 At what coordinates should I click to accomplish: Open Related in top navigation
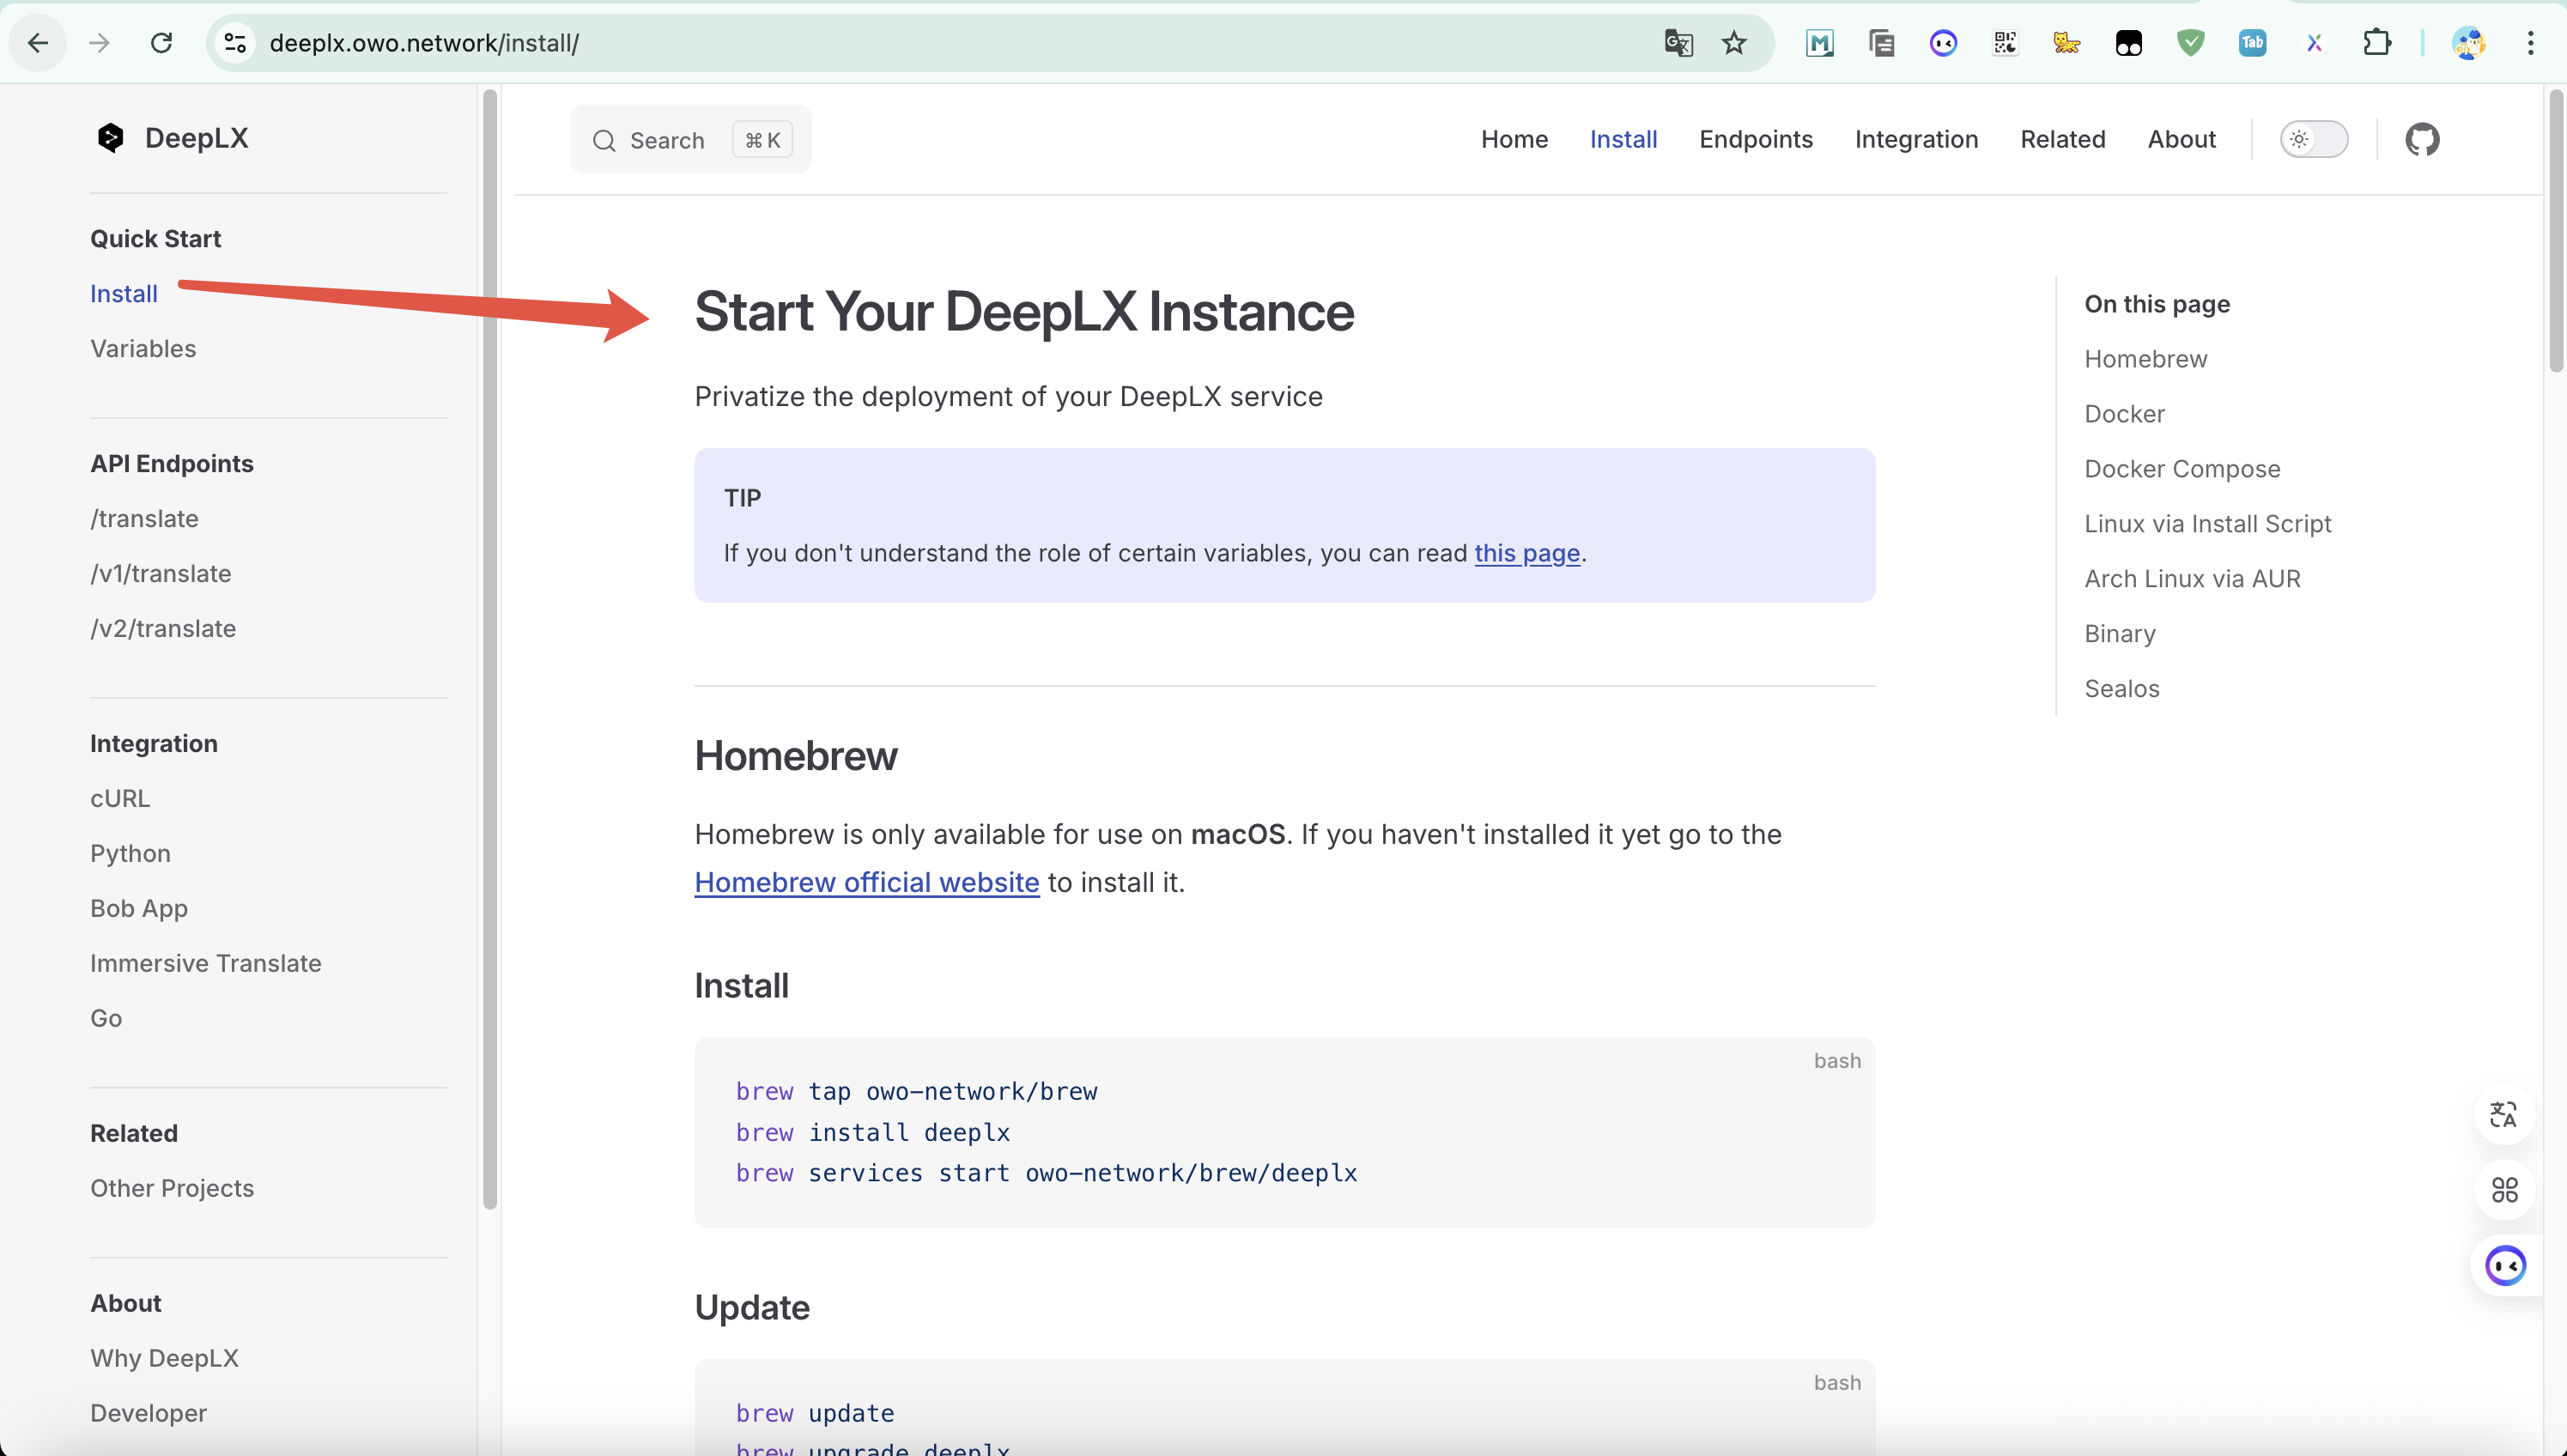(x=2062, y=139)
